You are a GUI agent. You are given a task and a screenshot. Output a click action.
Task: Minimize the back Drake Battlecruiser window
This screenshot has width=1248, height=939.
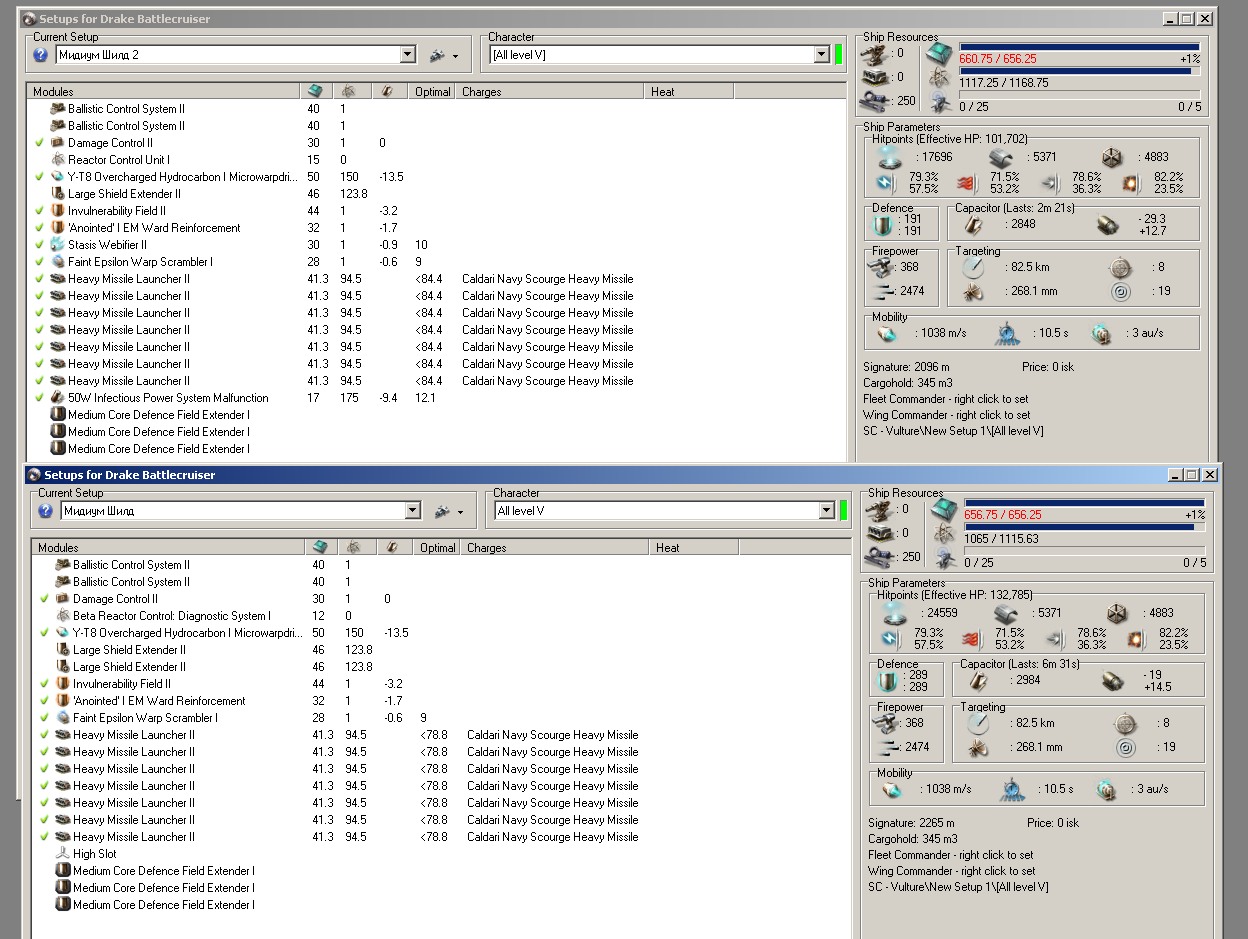pos(1170,19)
